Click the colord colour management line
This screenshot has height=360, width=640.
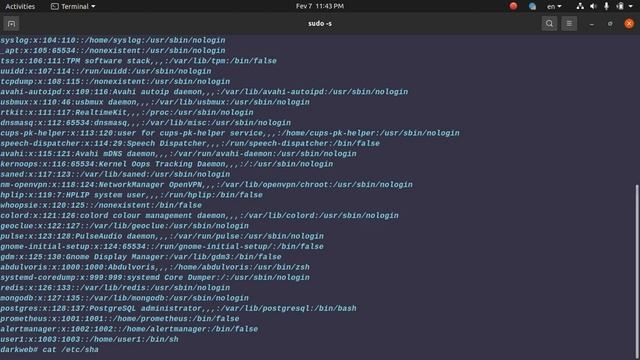coord(200,216)
